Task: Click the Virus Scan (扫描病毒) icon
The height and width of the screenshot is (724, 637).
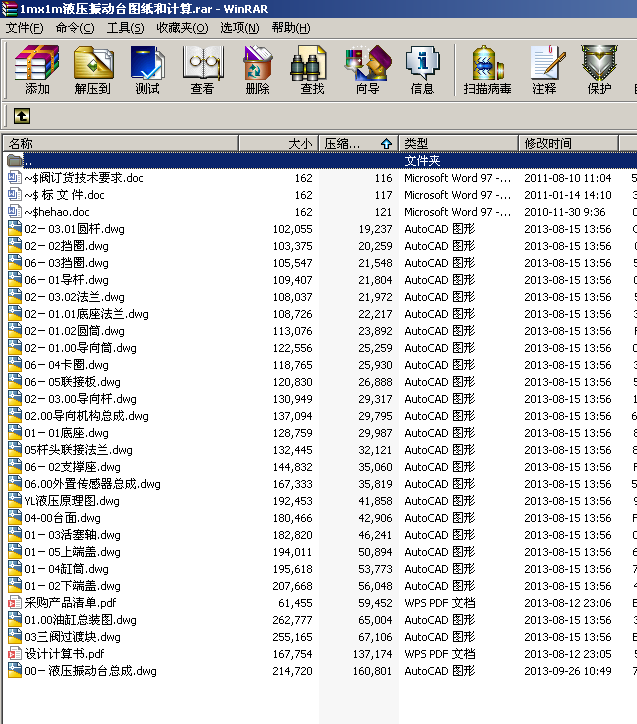Action: (487, 69)
